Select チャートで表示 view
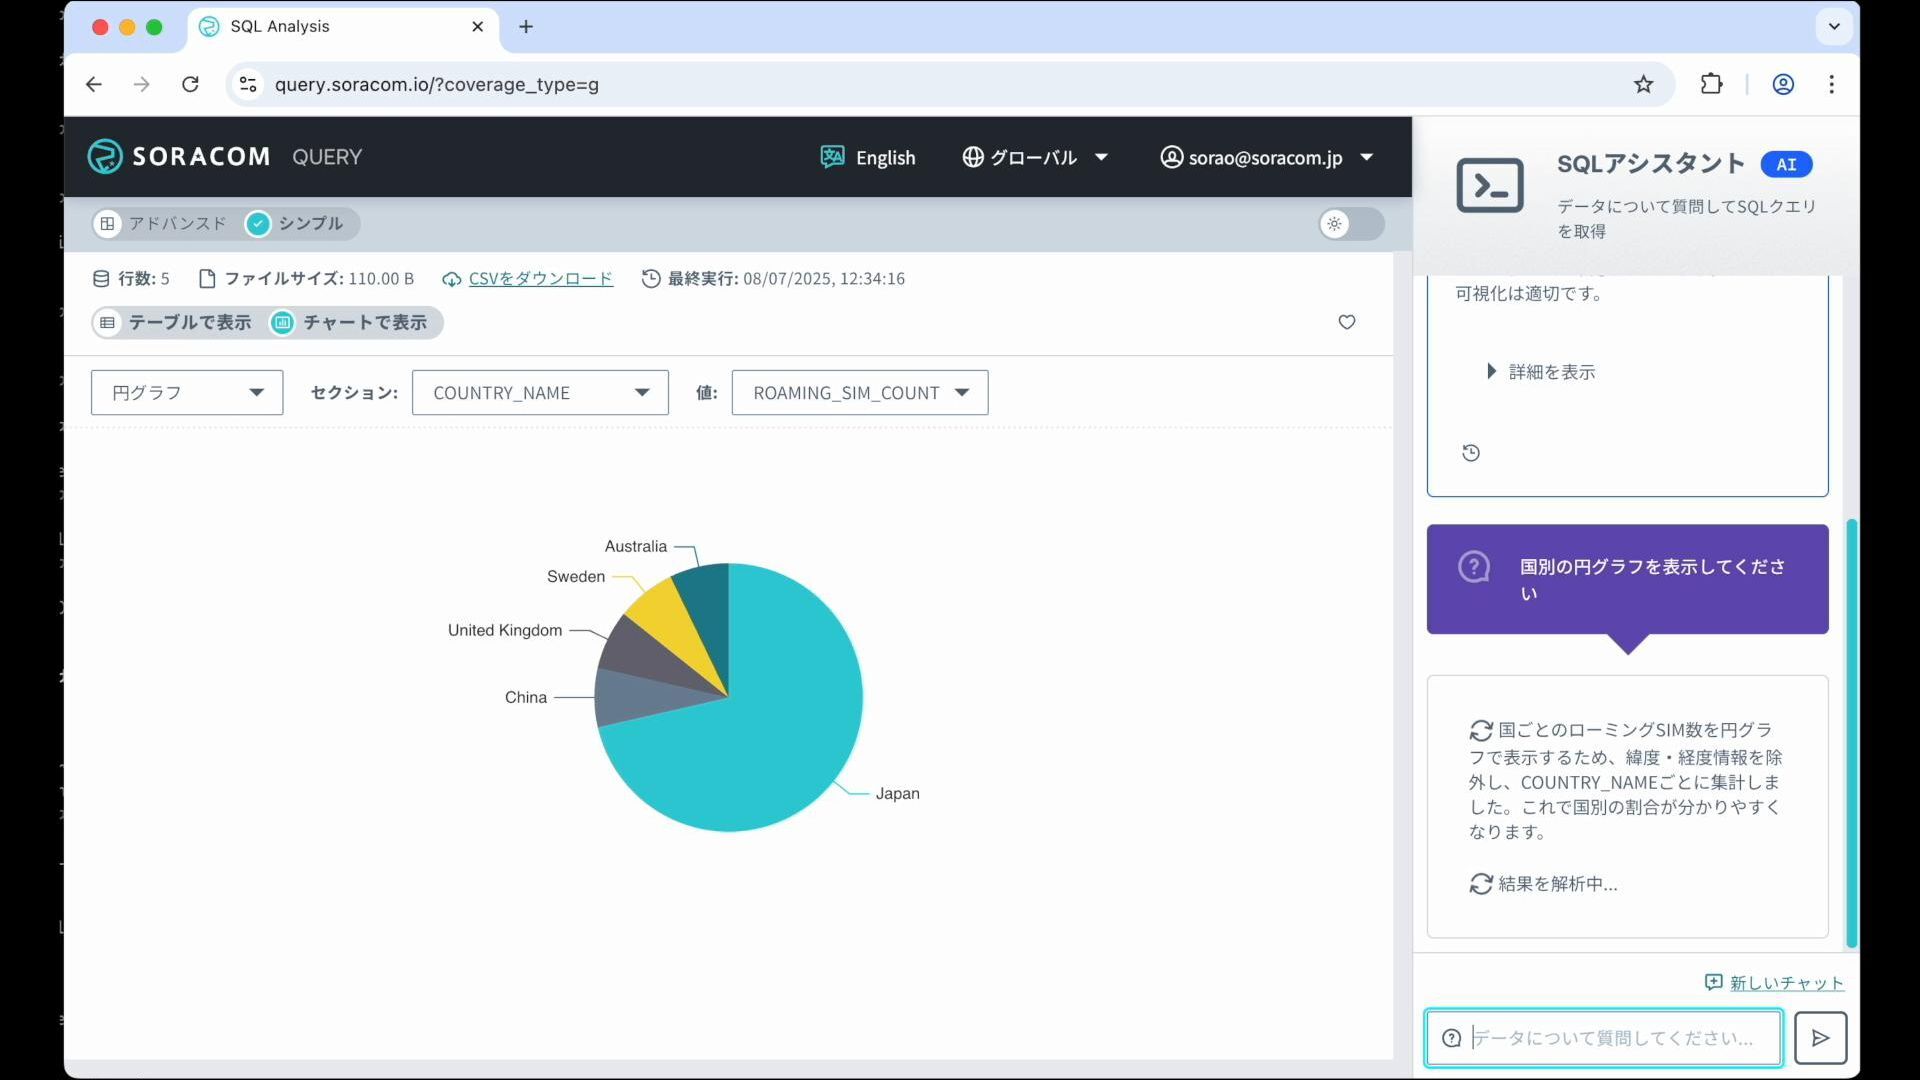This screenshot has height=1080, width=1920. coord(351,322)
